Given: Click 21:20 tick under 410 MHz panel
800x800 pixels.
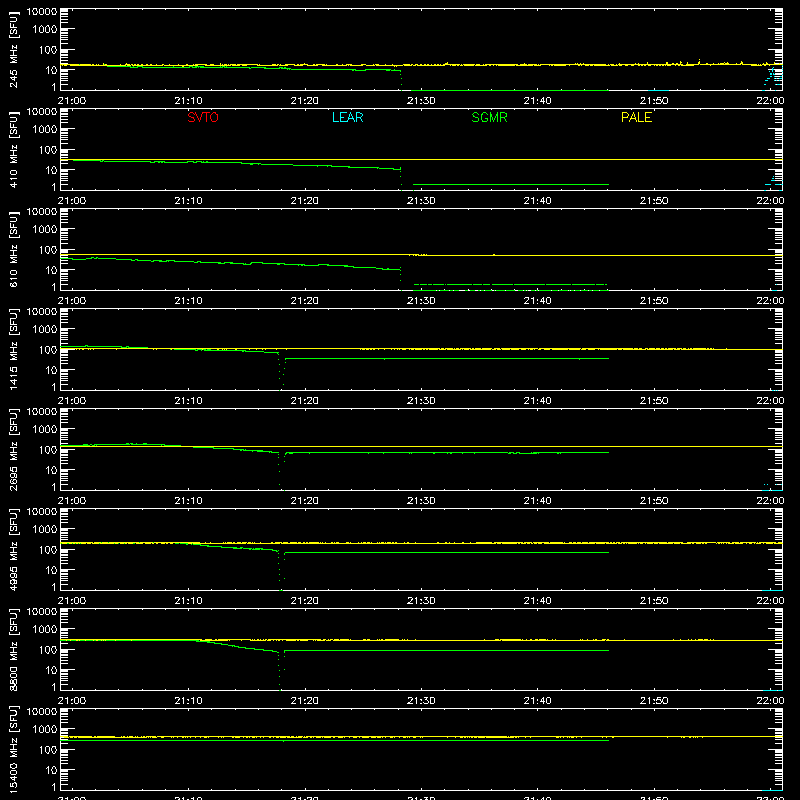Looking at the screenshot, I should pos(305,201).
